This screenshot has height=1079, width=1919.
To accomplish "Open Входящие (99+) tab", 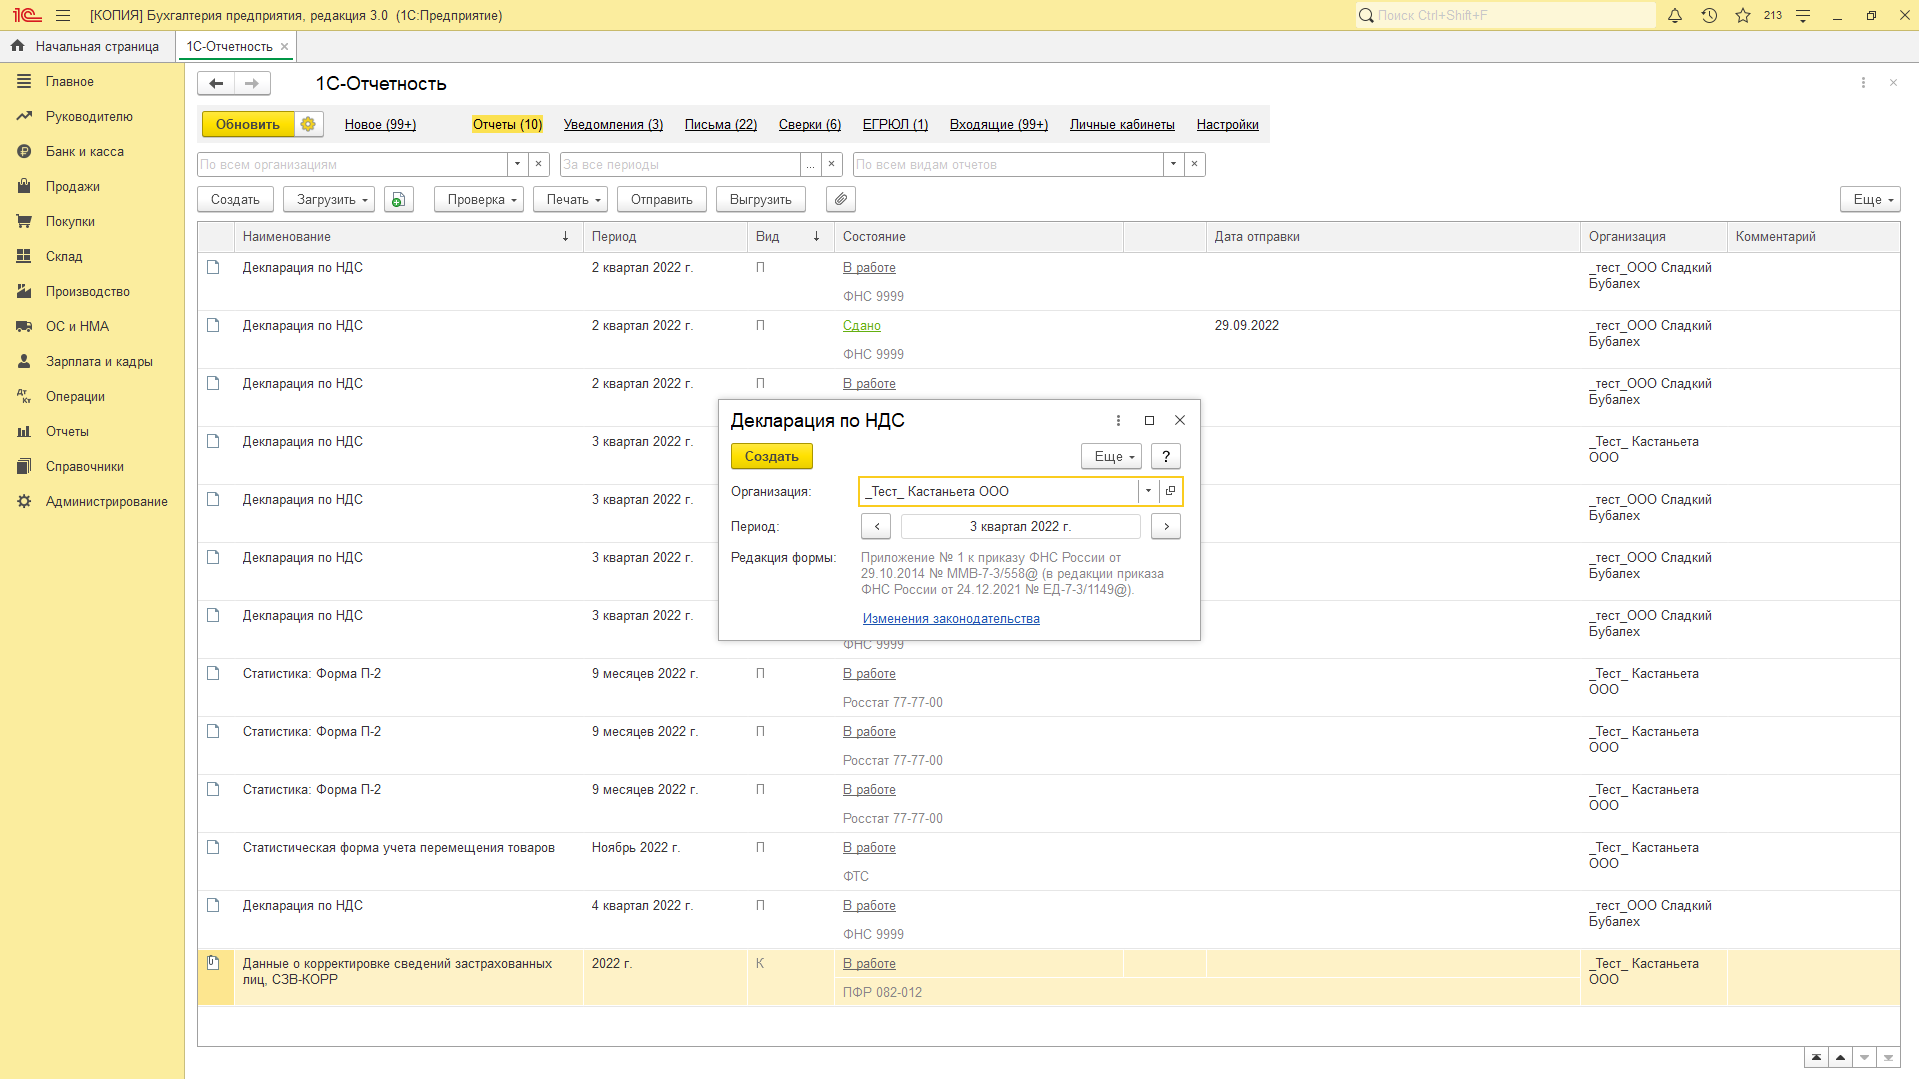I will click(x=998, y=124).
